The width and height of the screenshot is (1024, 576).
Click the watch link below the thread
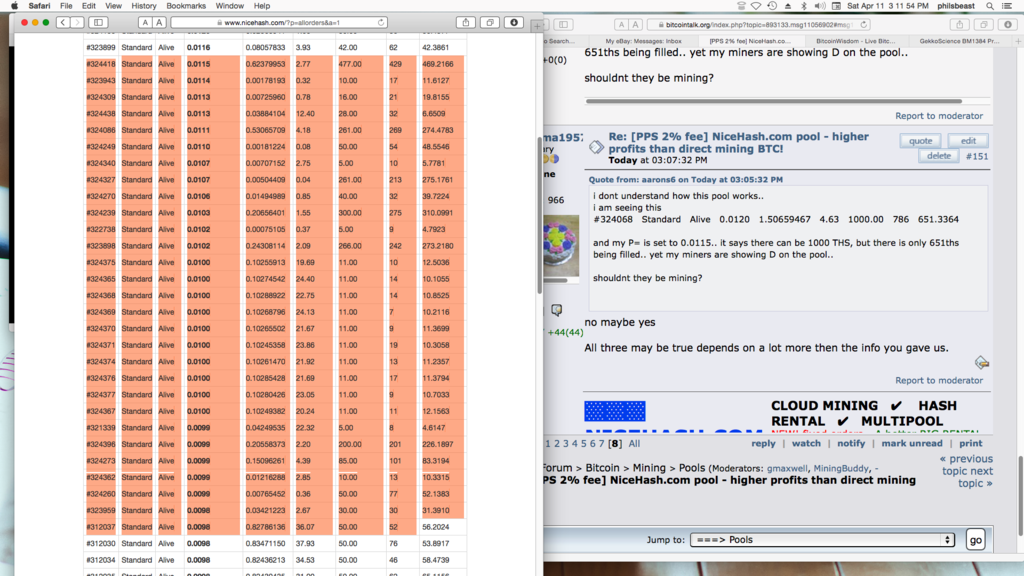click(806, 443)
